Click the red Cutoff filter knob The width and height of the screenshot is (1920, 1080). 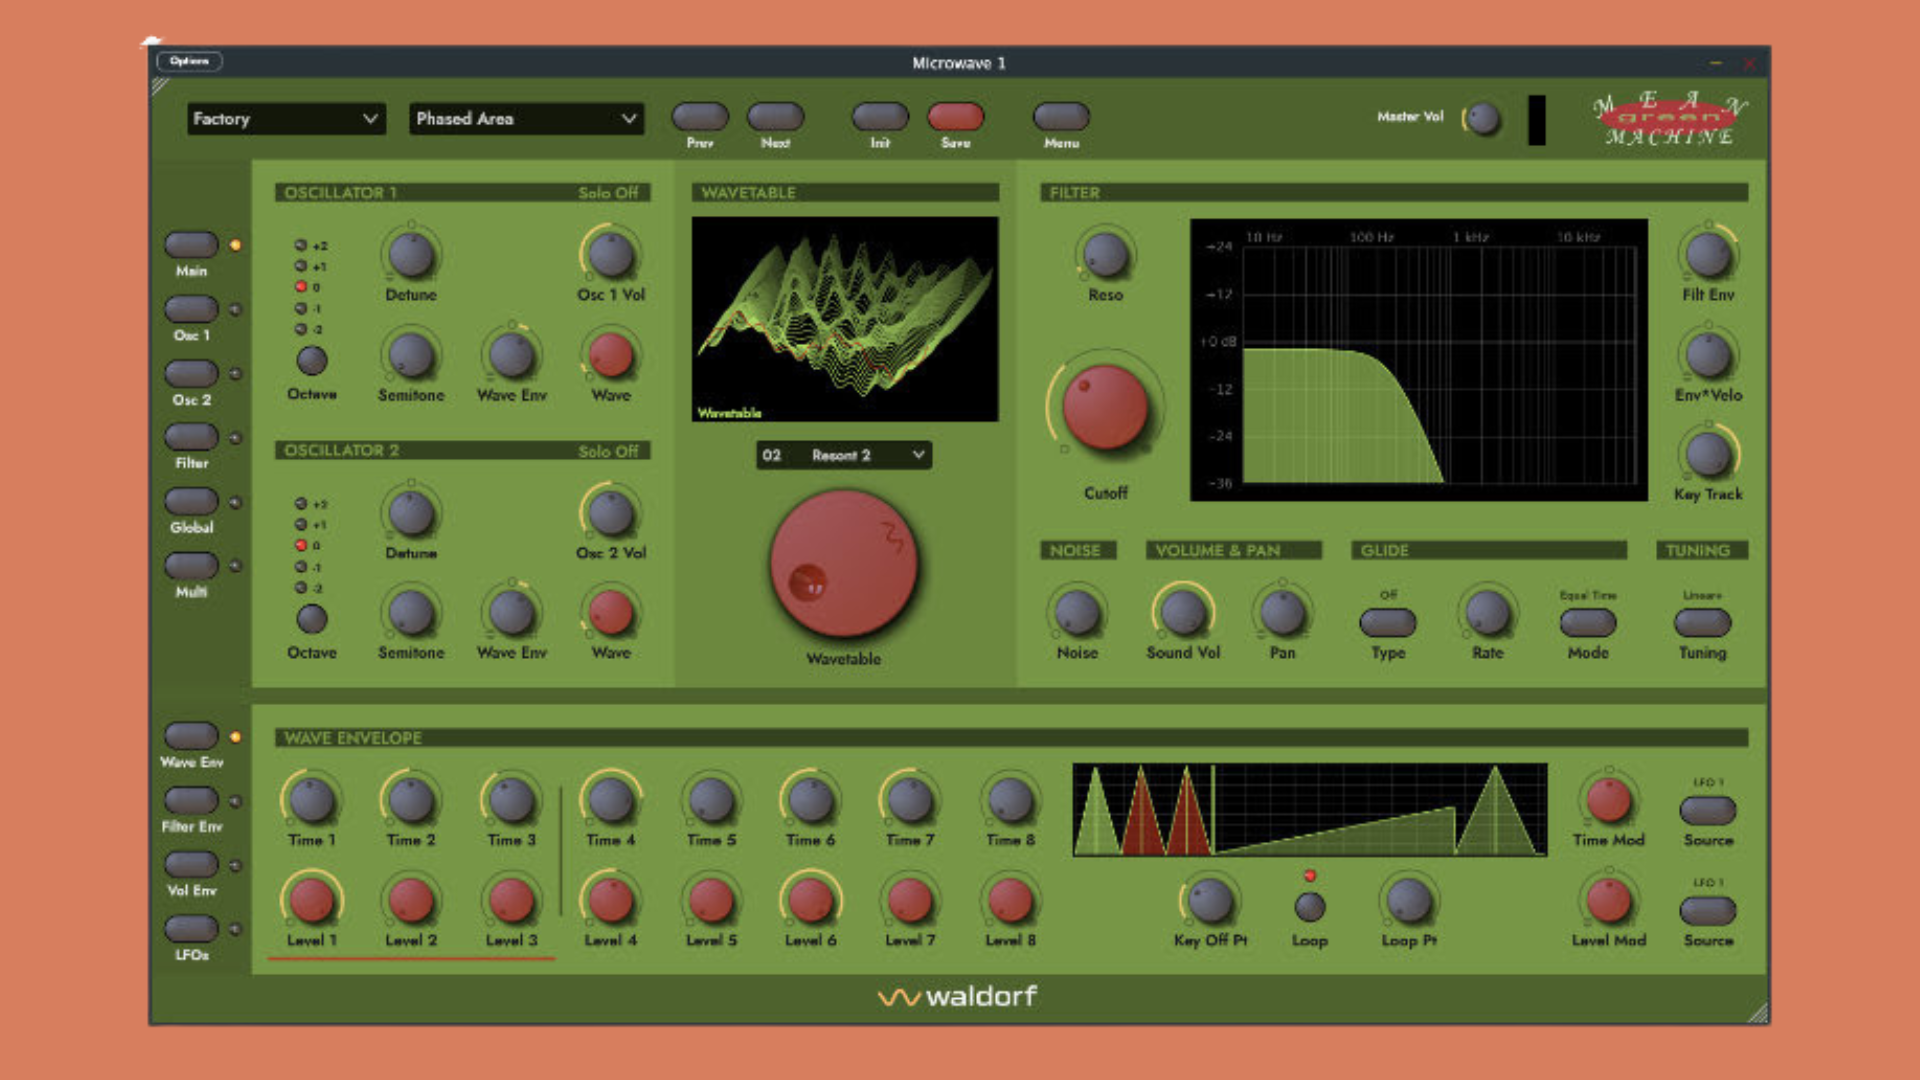click(x=1104, y=407)
